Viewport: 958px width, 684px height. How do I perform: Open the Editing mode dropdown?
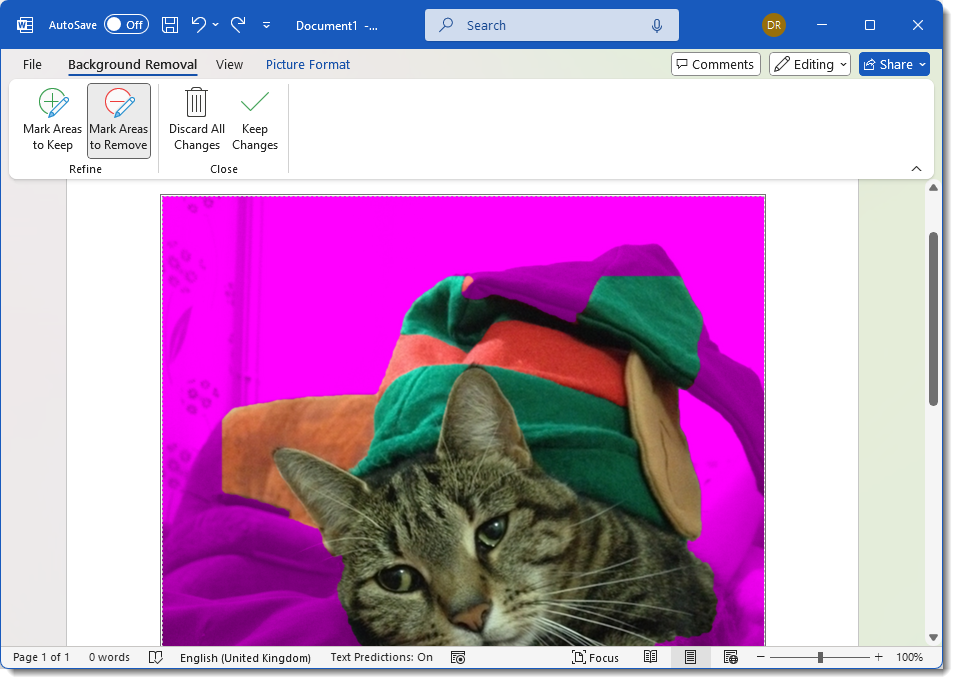pyautogui.click(x=810, y=64)
